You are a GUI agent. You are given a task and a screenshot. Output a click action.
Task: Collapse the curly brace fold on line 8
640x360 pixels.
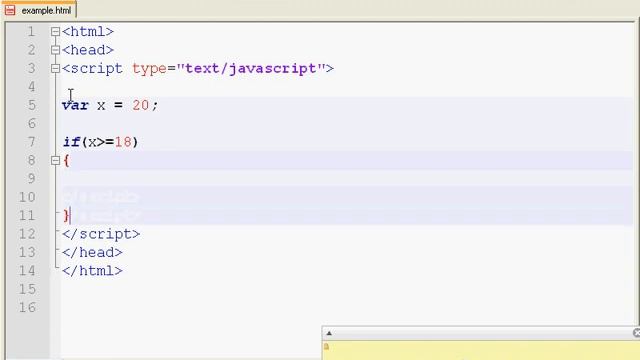click(x=56, y=160)
